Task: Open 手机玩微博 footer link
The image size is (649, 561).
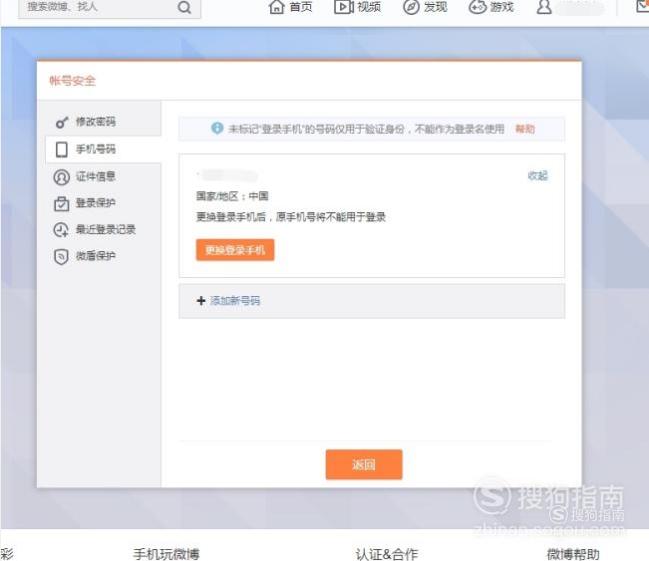Action: (x=166, y=554)
